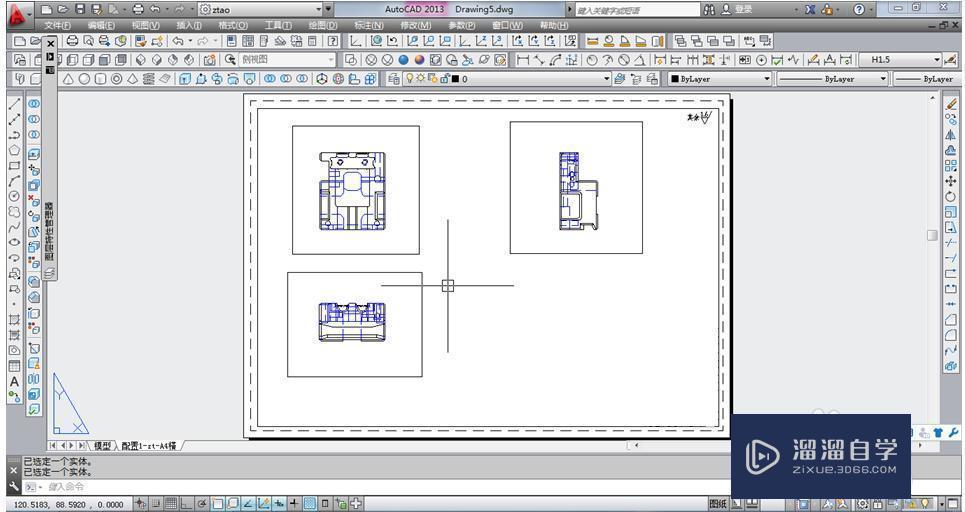965x512 pixels.
Task: Click the Realistic blue sphere visual style icon
Action: click(403, 60)
